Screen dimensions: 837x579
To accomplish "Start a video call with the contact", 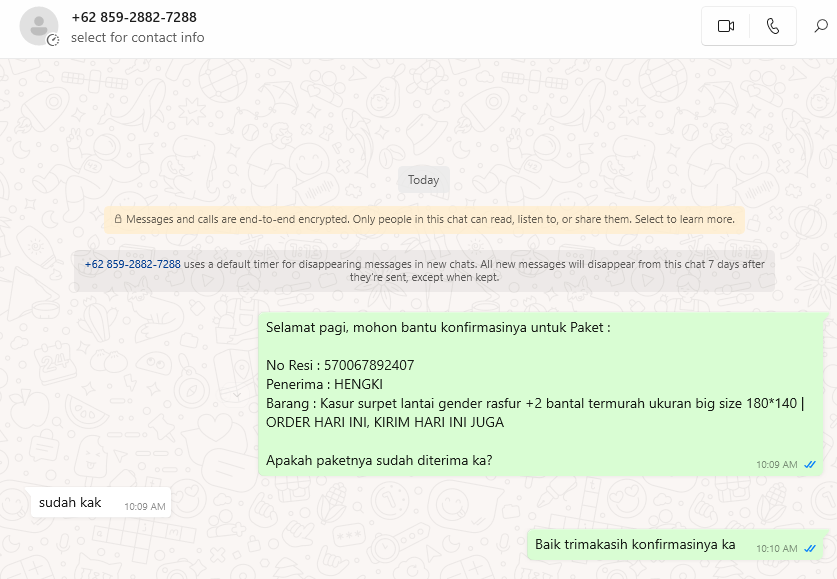I will click(x=725, y=26).
